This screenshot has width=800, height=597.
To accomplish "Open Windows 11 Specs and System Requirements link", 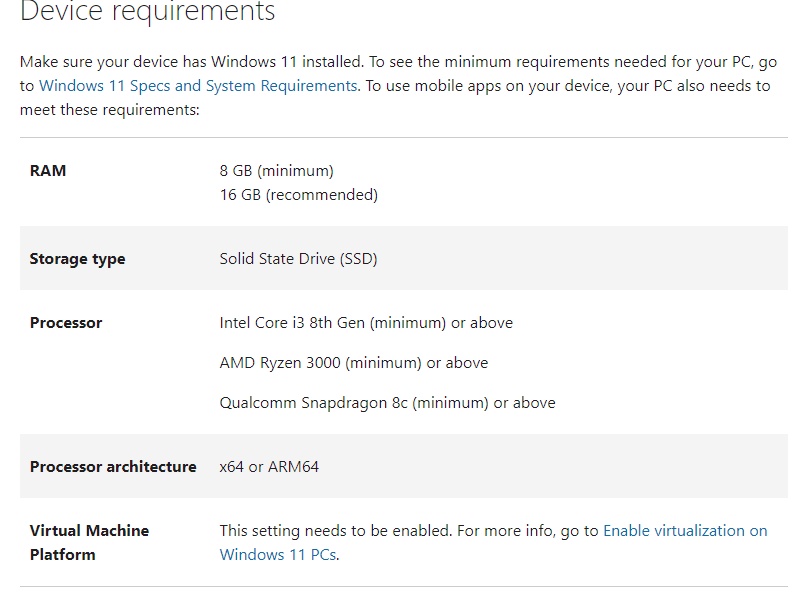I will (x=198, y=86).
